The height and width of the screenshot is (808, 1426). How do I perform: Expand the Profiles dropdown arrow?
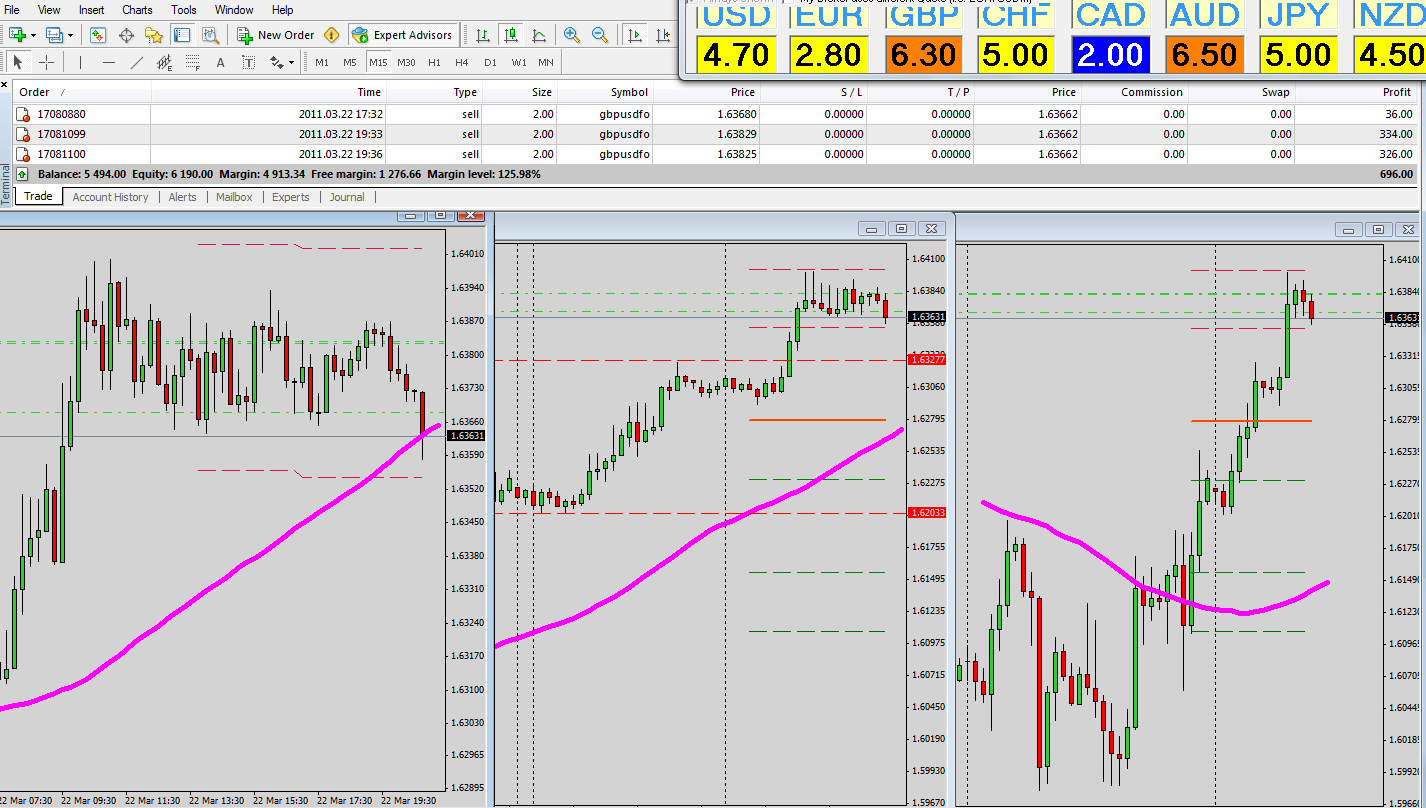click(x=69, y=35)
